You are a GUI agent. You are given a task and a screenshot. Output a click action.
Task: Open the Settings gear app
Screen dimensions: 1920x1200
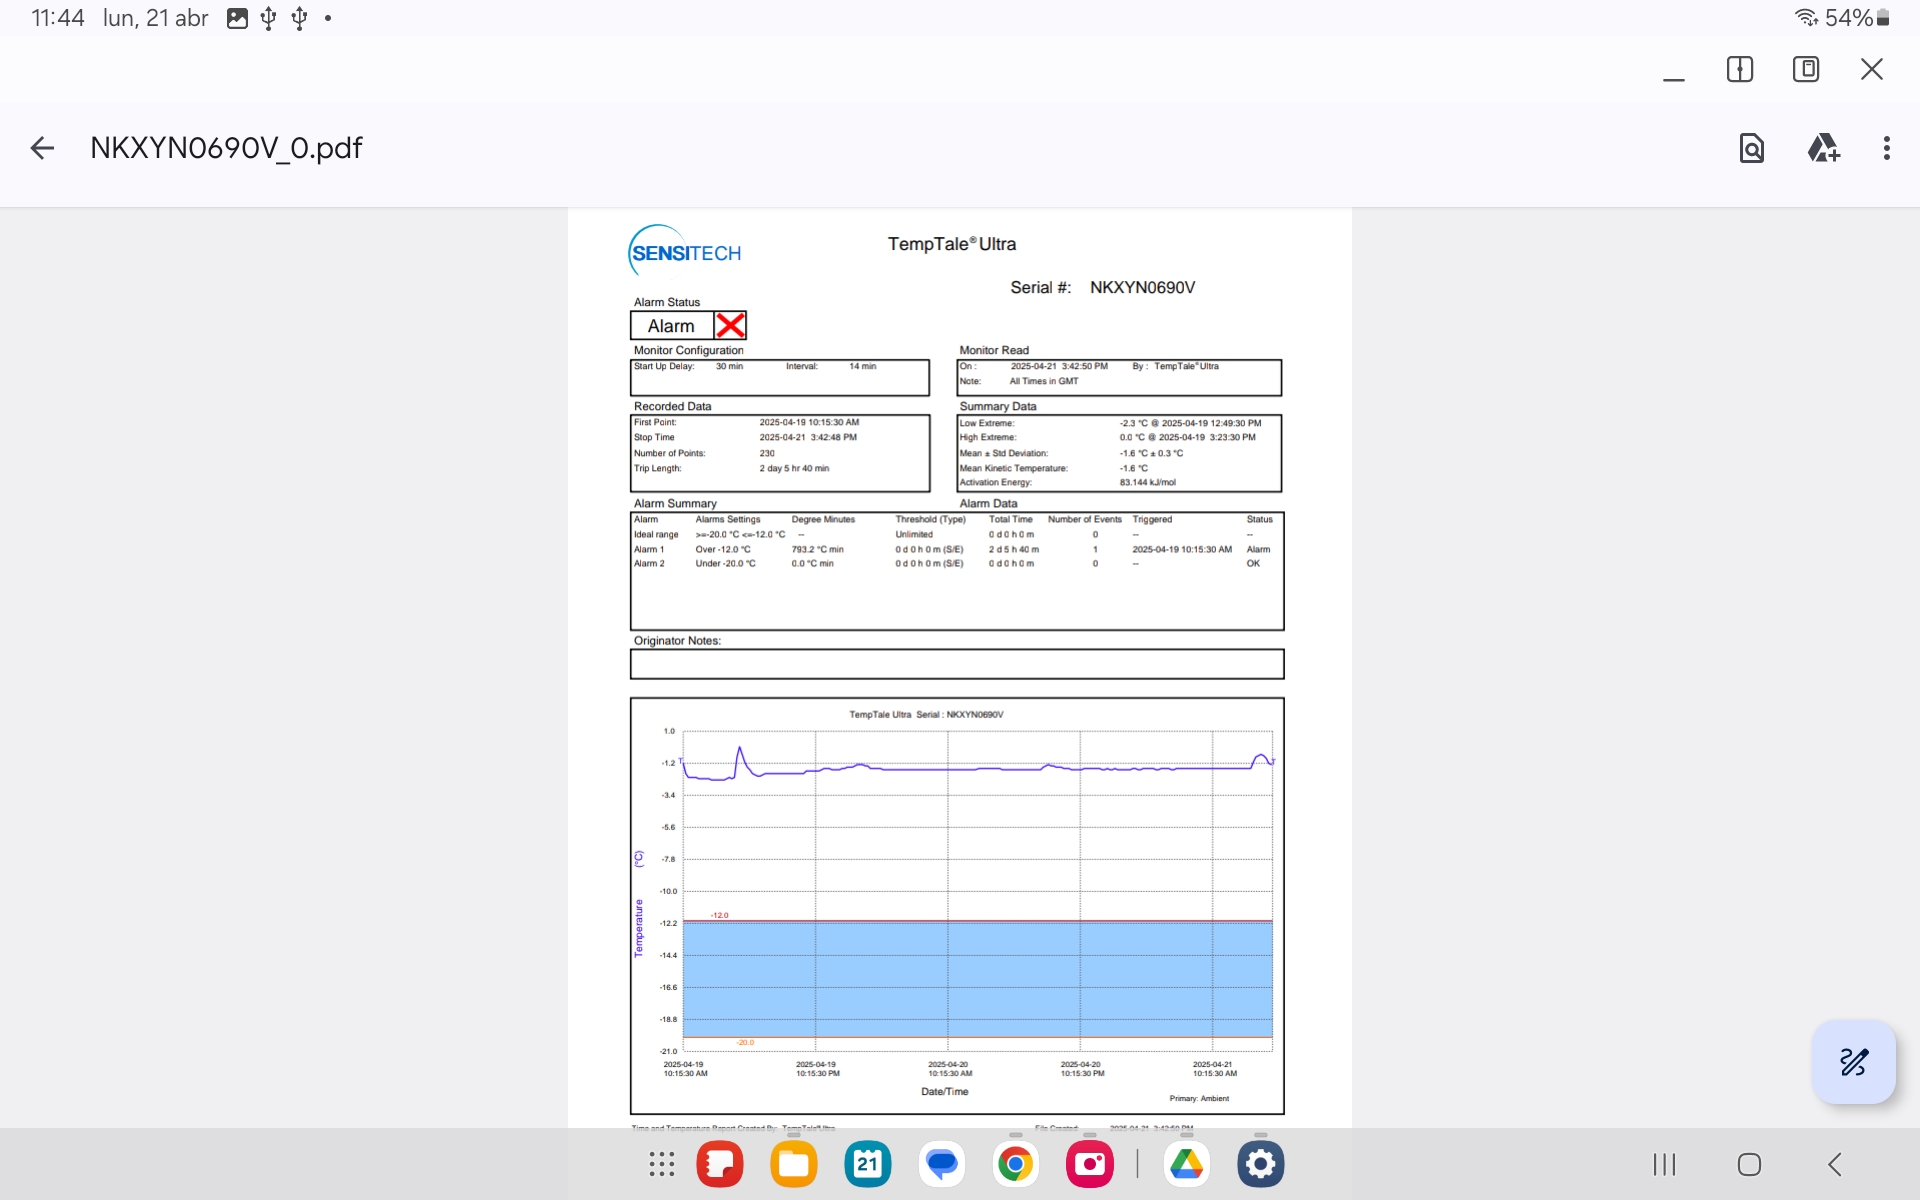click(x=1261, y=1164)
